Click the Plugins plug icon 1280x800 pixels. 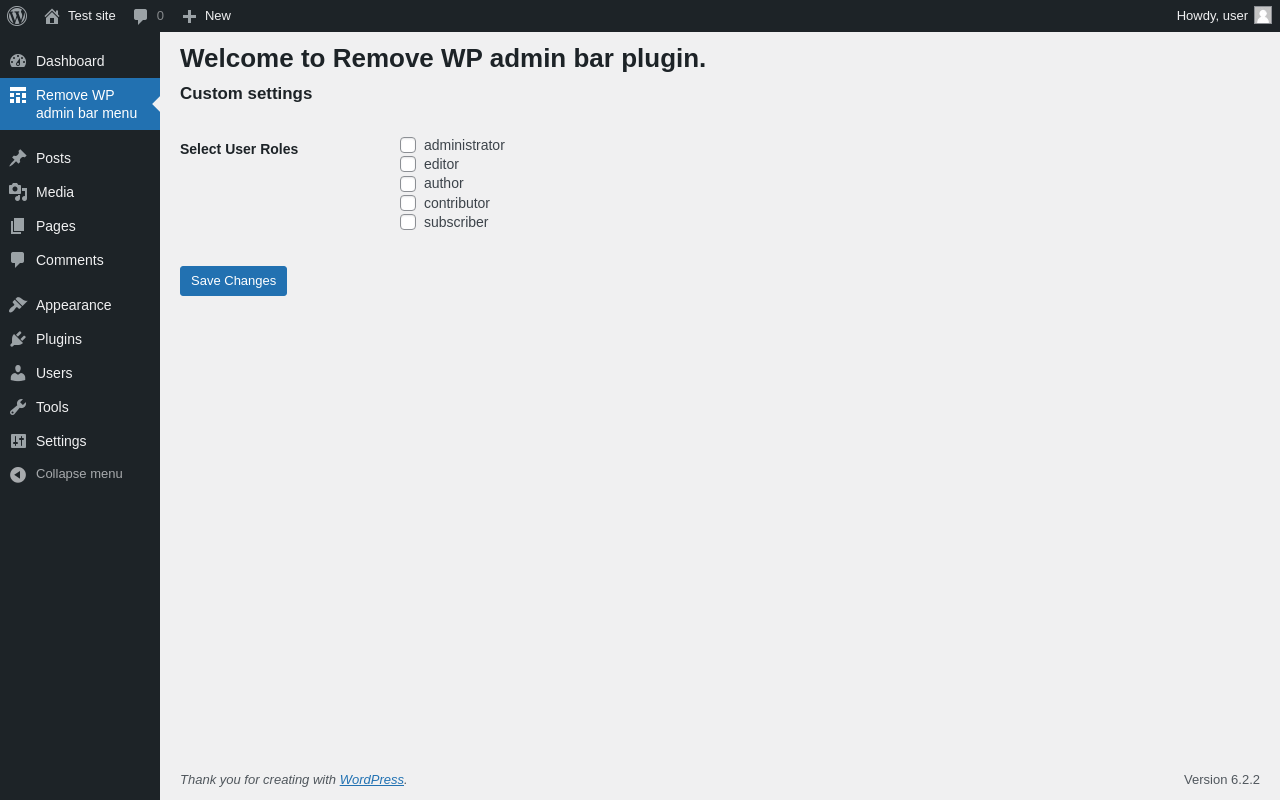click(x=18, y=339)
